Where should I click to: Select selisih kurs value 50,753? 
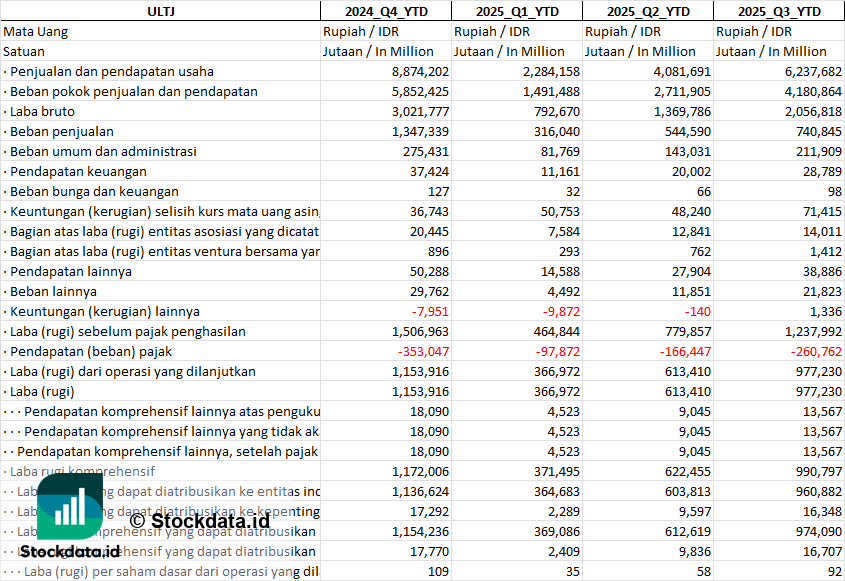(x=560, y=211)
